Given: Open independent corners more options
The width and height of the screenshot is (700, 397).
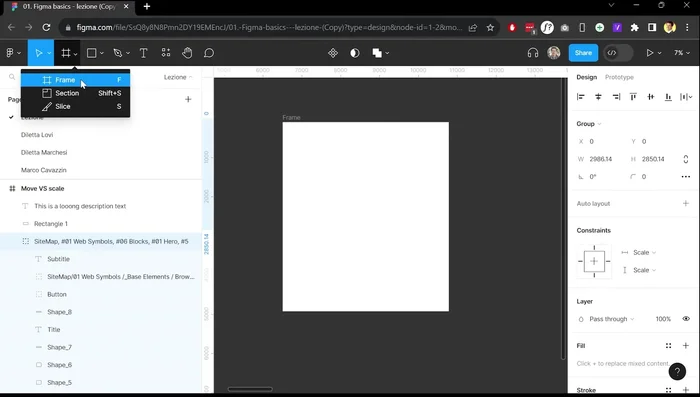Looking at the screenshot, I should click(686, 177).
